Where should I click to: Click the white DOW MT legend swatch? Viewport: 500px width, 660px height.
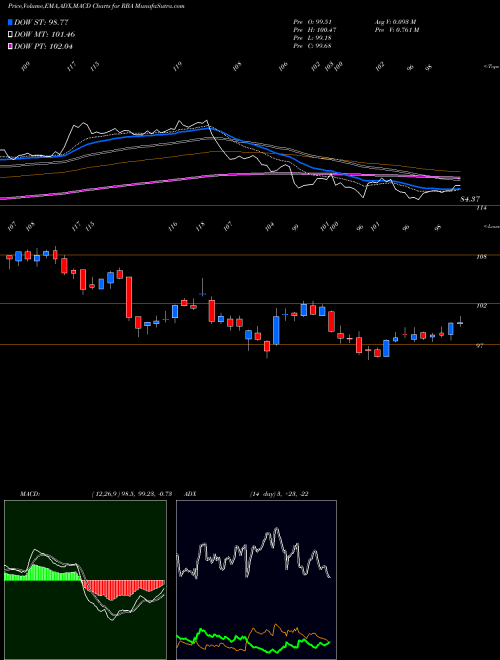10,35
